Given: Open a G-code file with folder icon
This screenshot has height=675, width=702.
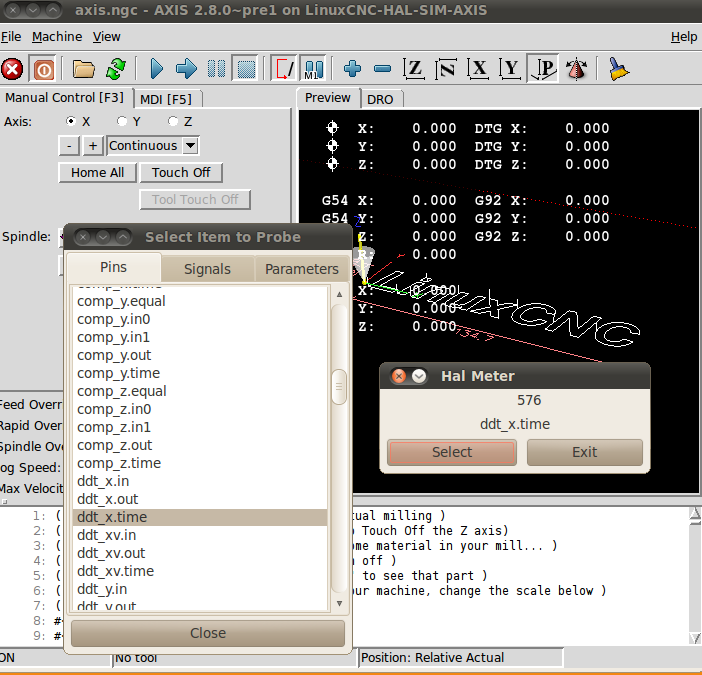Looking at the screenshot, I should pos(84,69).
